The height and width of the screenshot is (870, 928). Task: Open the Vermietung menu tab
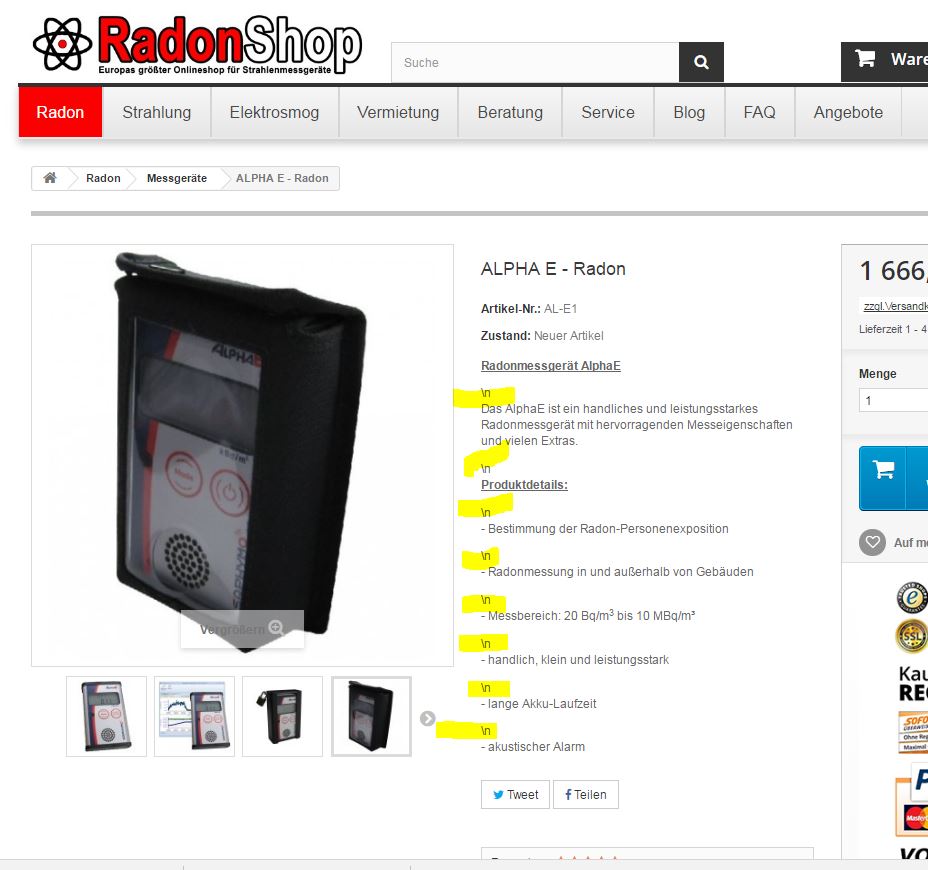(398, 112)
